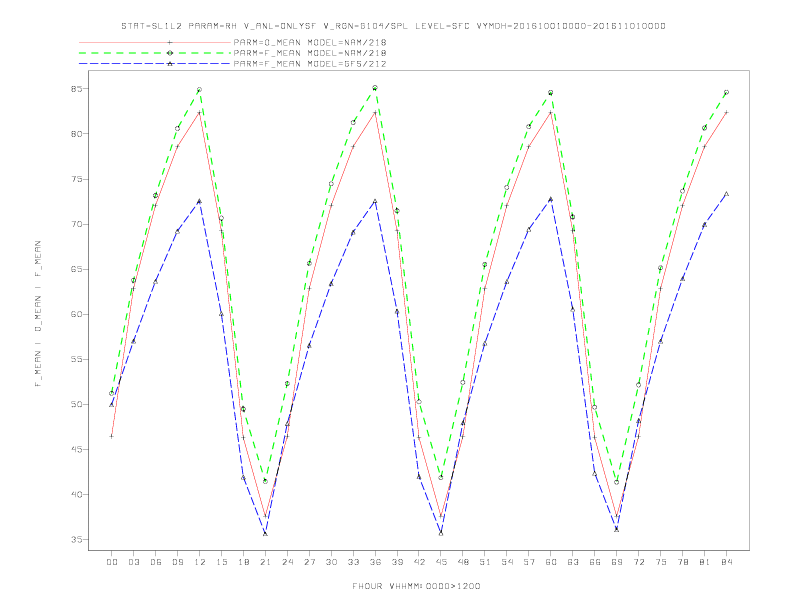This screenshot has width=792, height=612.
Task: Click blue triangle data point at hour 60 peak
Action: click(551, 199)
